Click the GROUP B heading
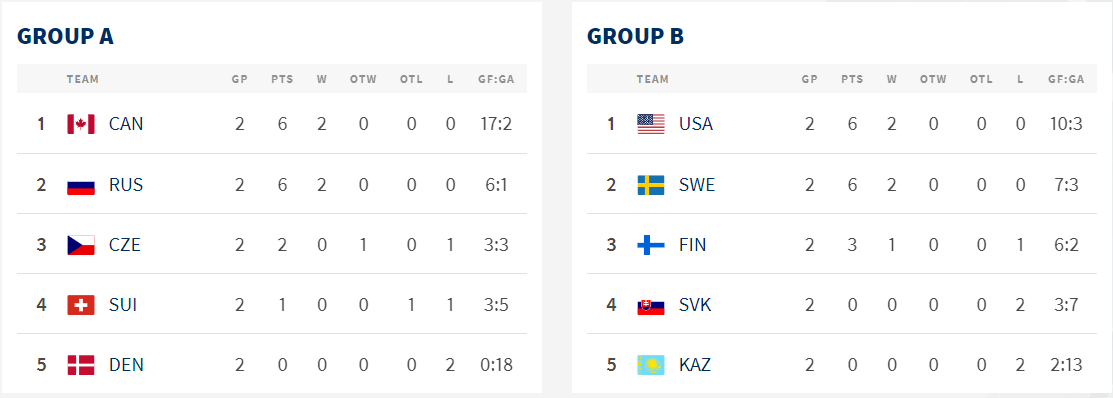1113x398 pixels. pos(635,36)
